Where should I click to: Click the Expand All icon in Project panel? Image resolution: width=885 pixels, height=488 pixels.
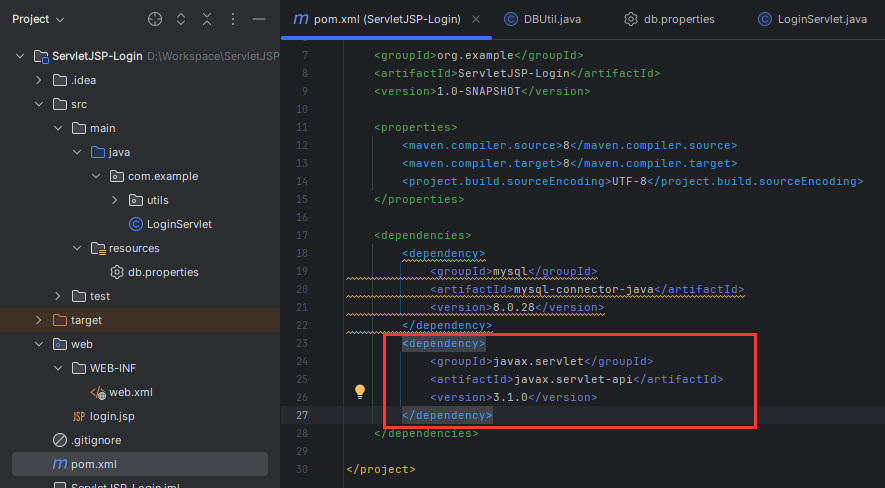coord(181,19)
